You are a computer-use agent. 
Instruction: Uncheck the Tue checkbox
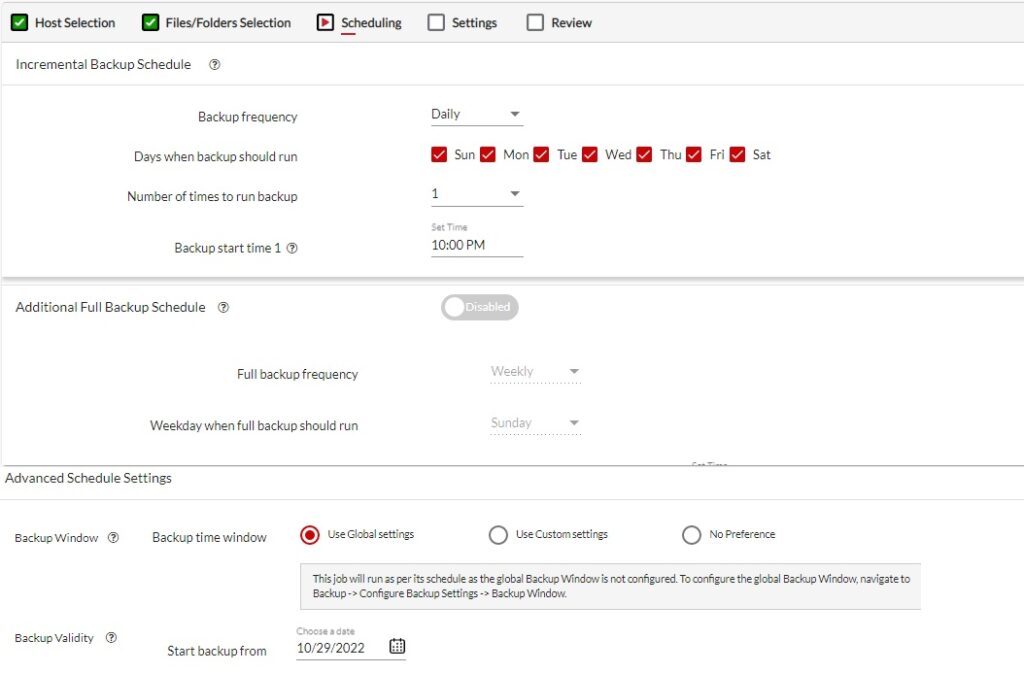(541, 155)
